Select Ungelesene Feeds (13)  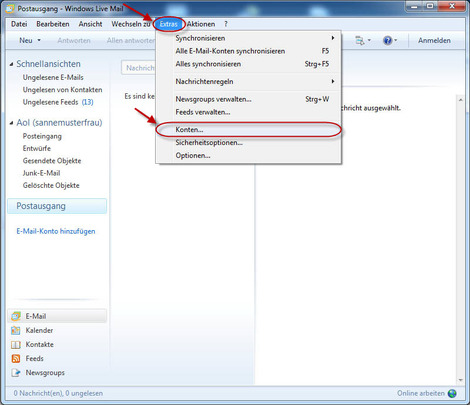pyautogui.click(x=58, y=102)
